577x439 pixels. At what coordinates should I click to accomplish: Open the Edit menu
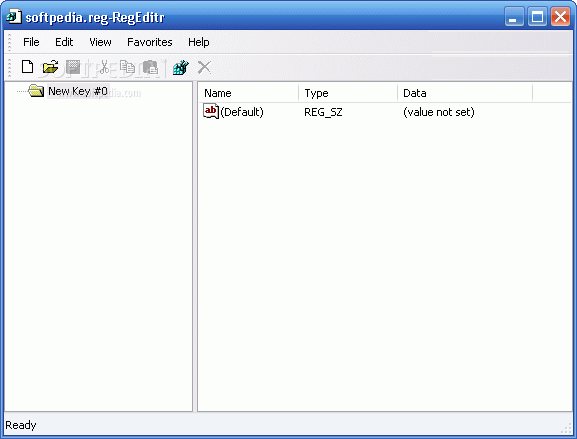pyautogui.click(x=64, y=42)
